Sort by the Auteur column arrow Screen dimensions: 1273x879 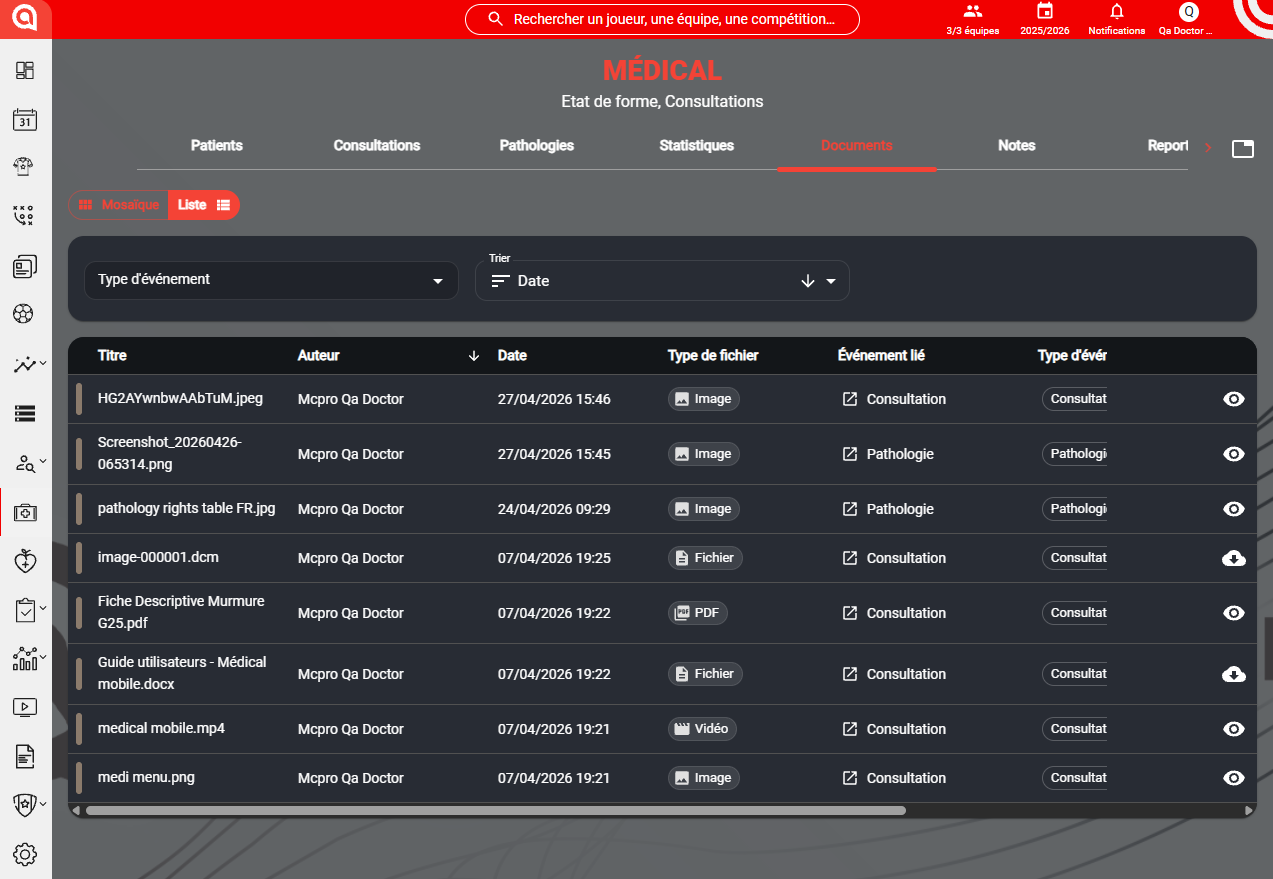click(x=474, y=356)
